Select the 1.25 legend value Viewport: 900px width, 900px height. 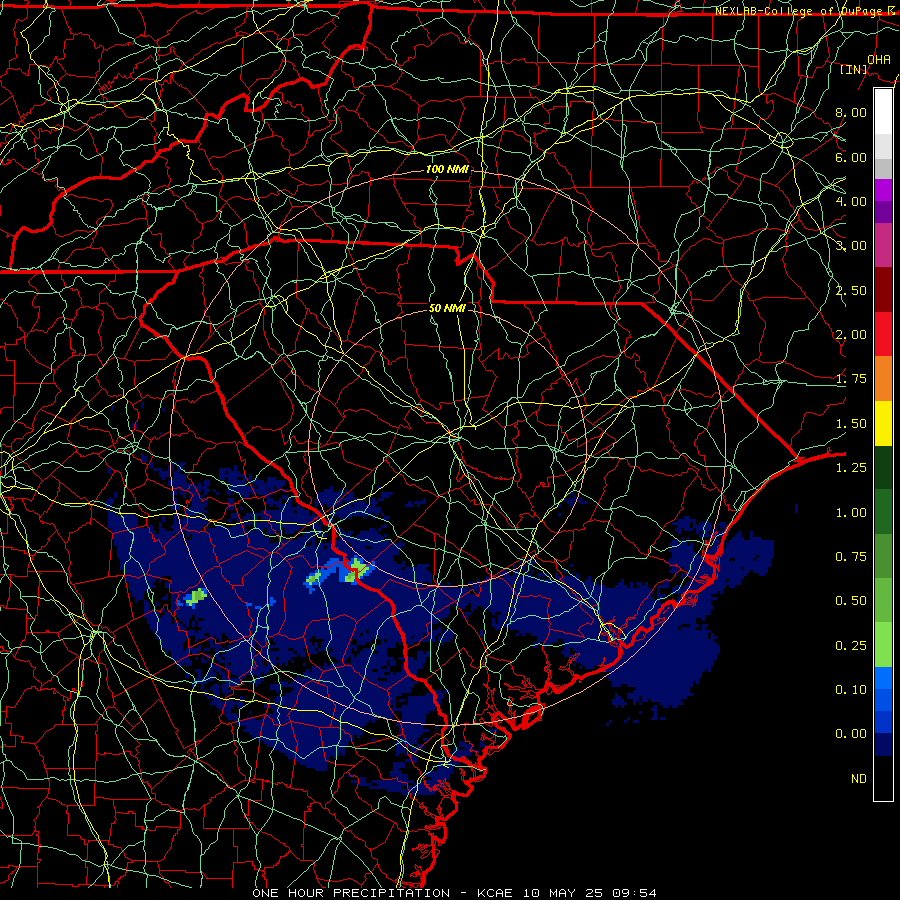pyautogui.click(x=851, y=468)
